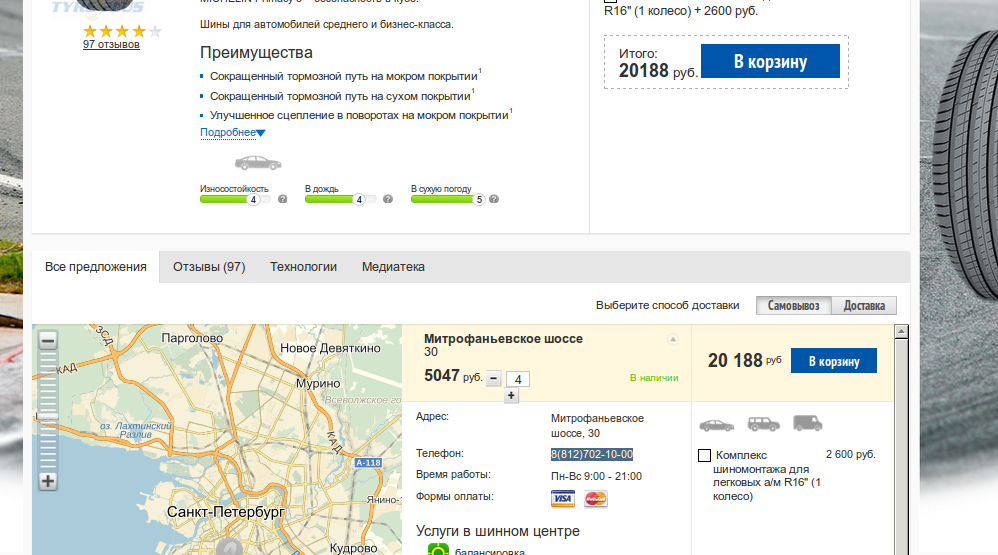This screenshot has height=555, width=998.
Task: Select the van vehicle icon
Action: click(x=808, y=423)
